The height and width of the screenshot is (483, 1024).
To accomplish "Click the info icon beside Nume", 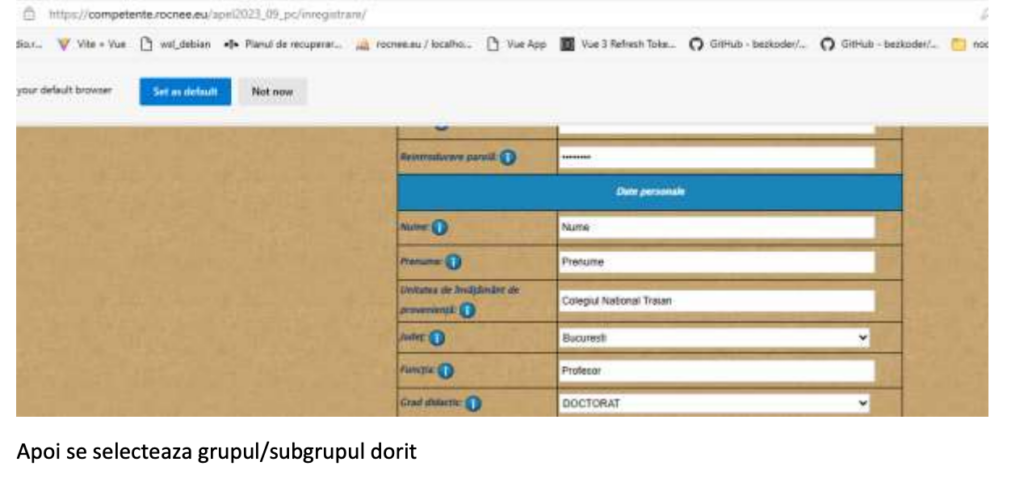I will click(438, 227).
